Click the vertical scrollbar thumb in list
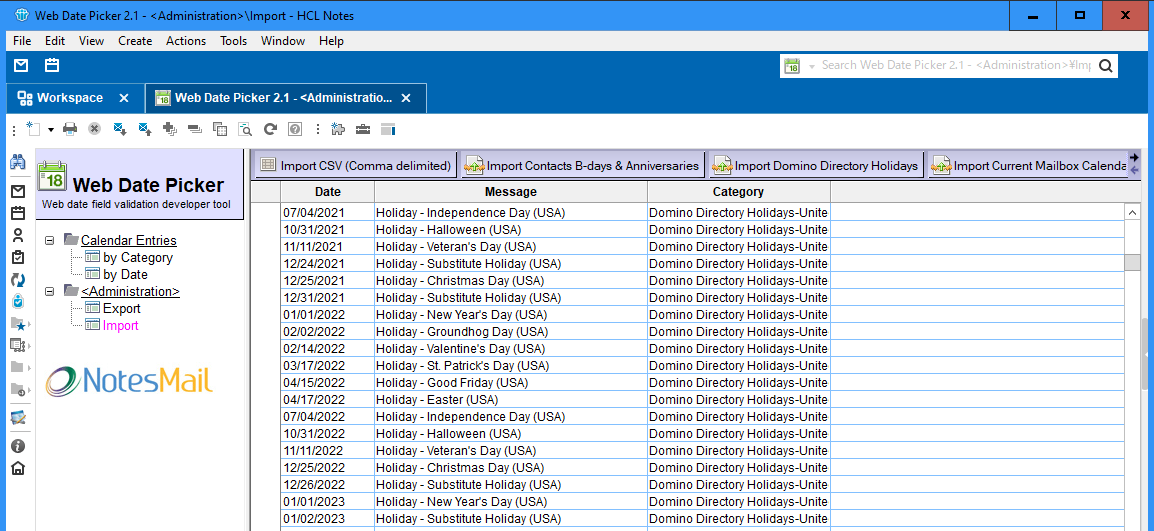 click(1132, 263)
